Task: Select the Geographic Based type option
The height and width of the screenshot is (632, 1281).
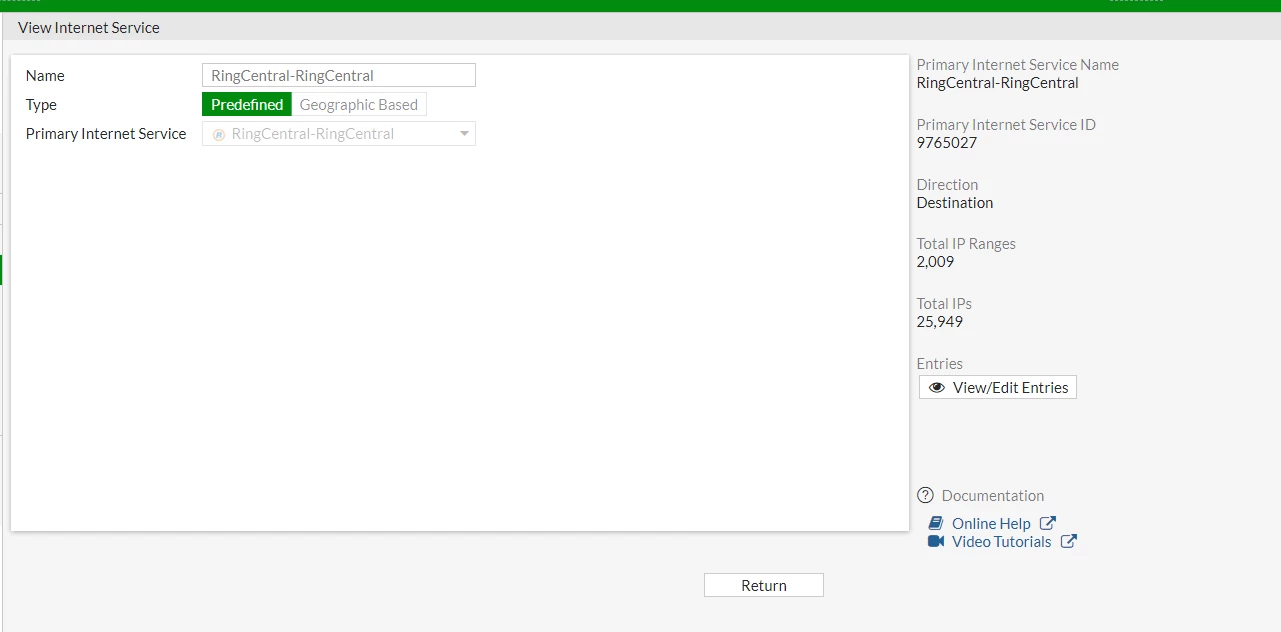Action: 359,105
